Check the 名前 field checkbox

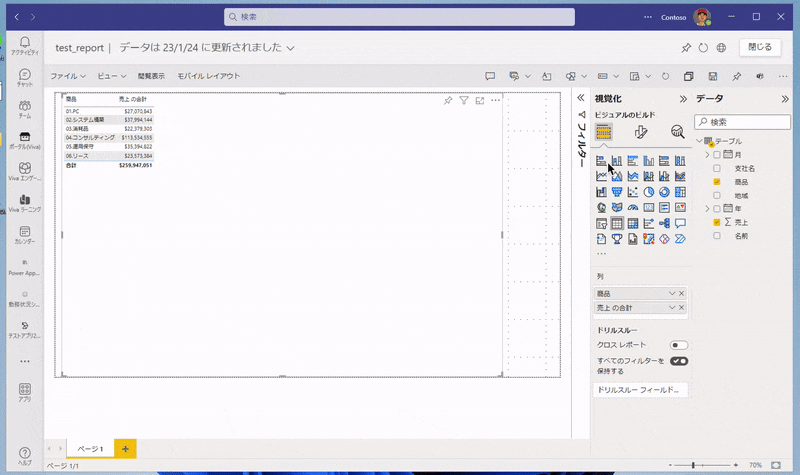tap(717, 236)
